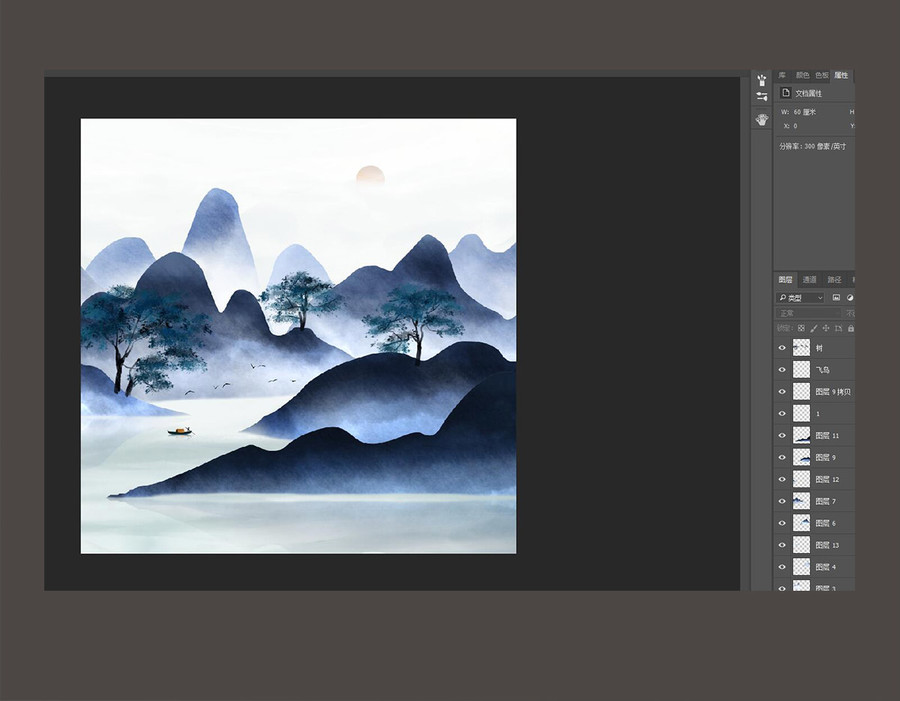Hide the 图层 9 layer
The height and width of the screenshot is (701, 900).
782,457
